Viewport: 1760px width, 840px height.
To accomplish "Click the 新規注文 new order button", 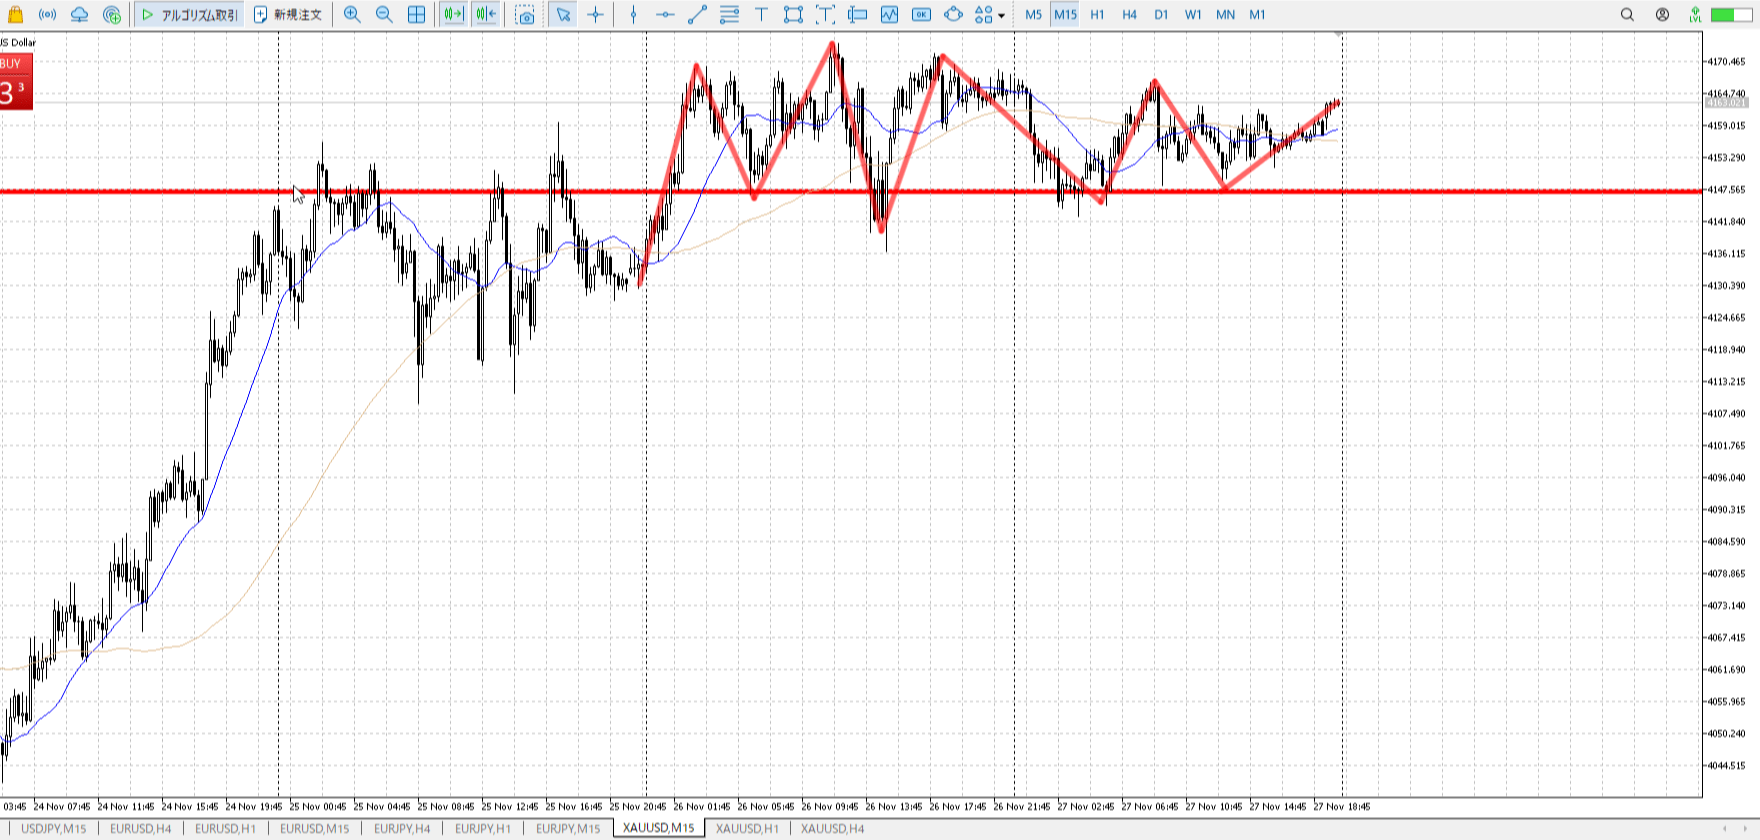I will tap(288, 15).
